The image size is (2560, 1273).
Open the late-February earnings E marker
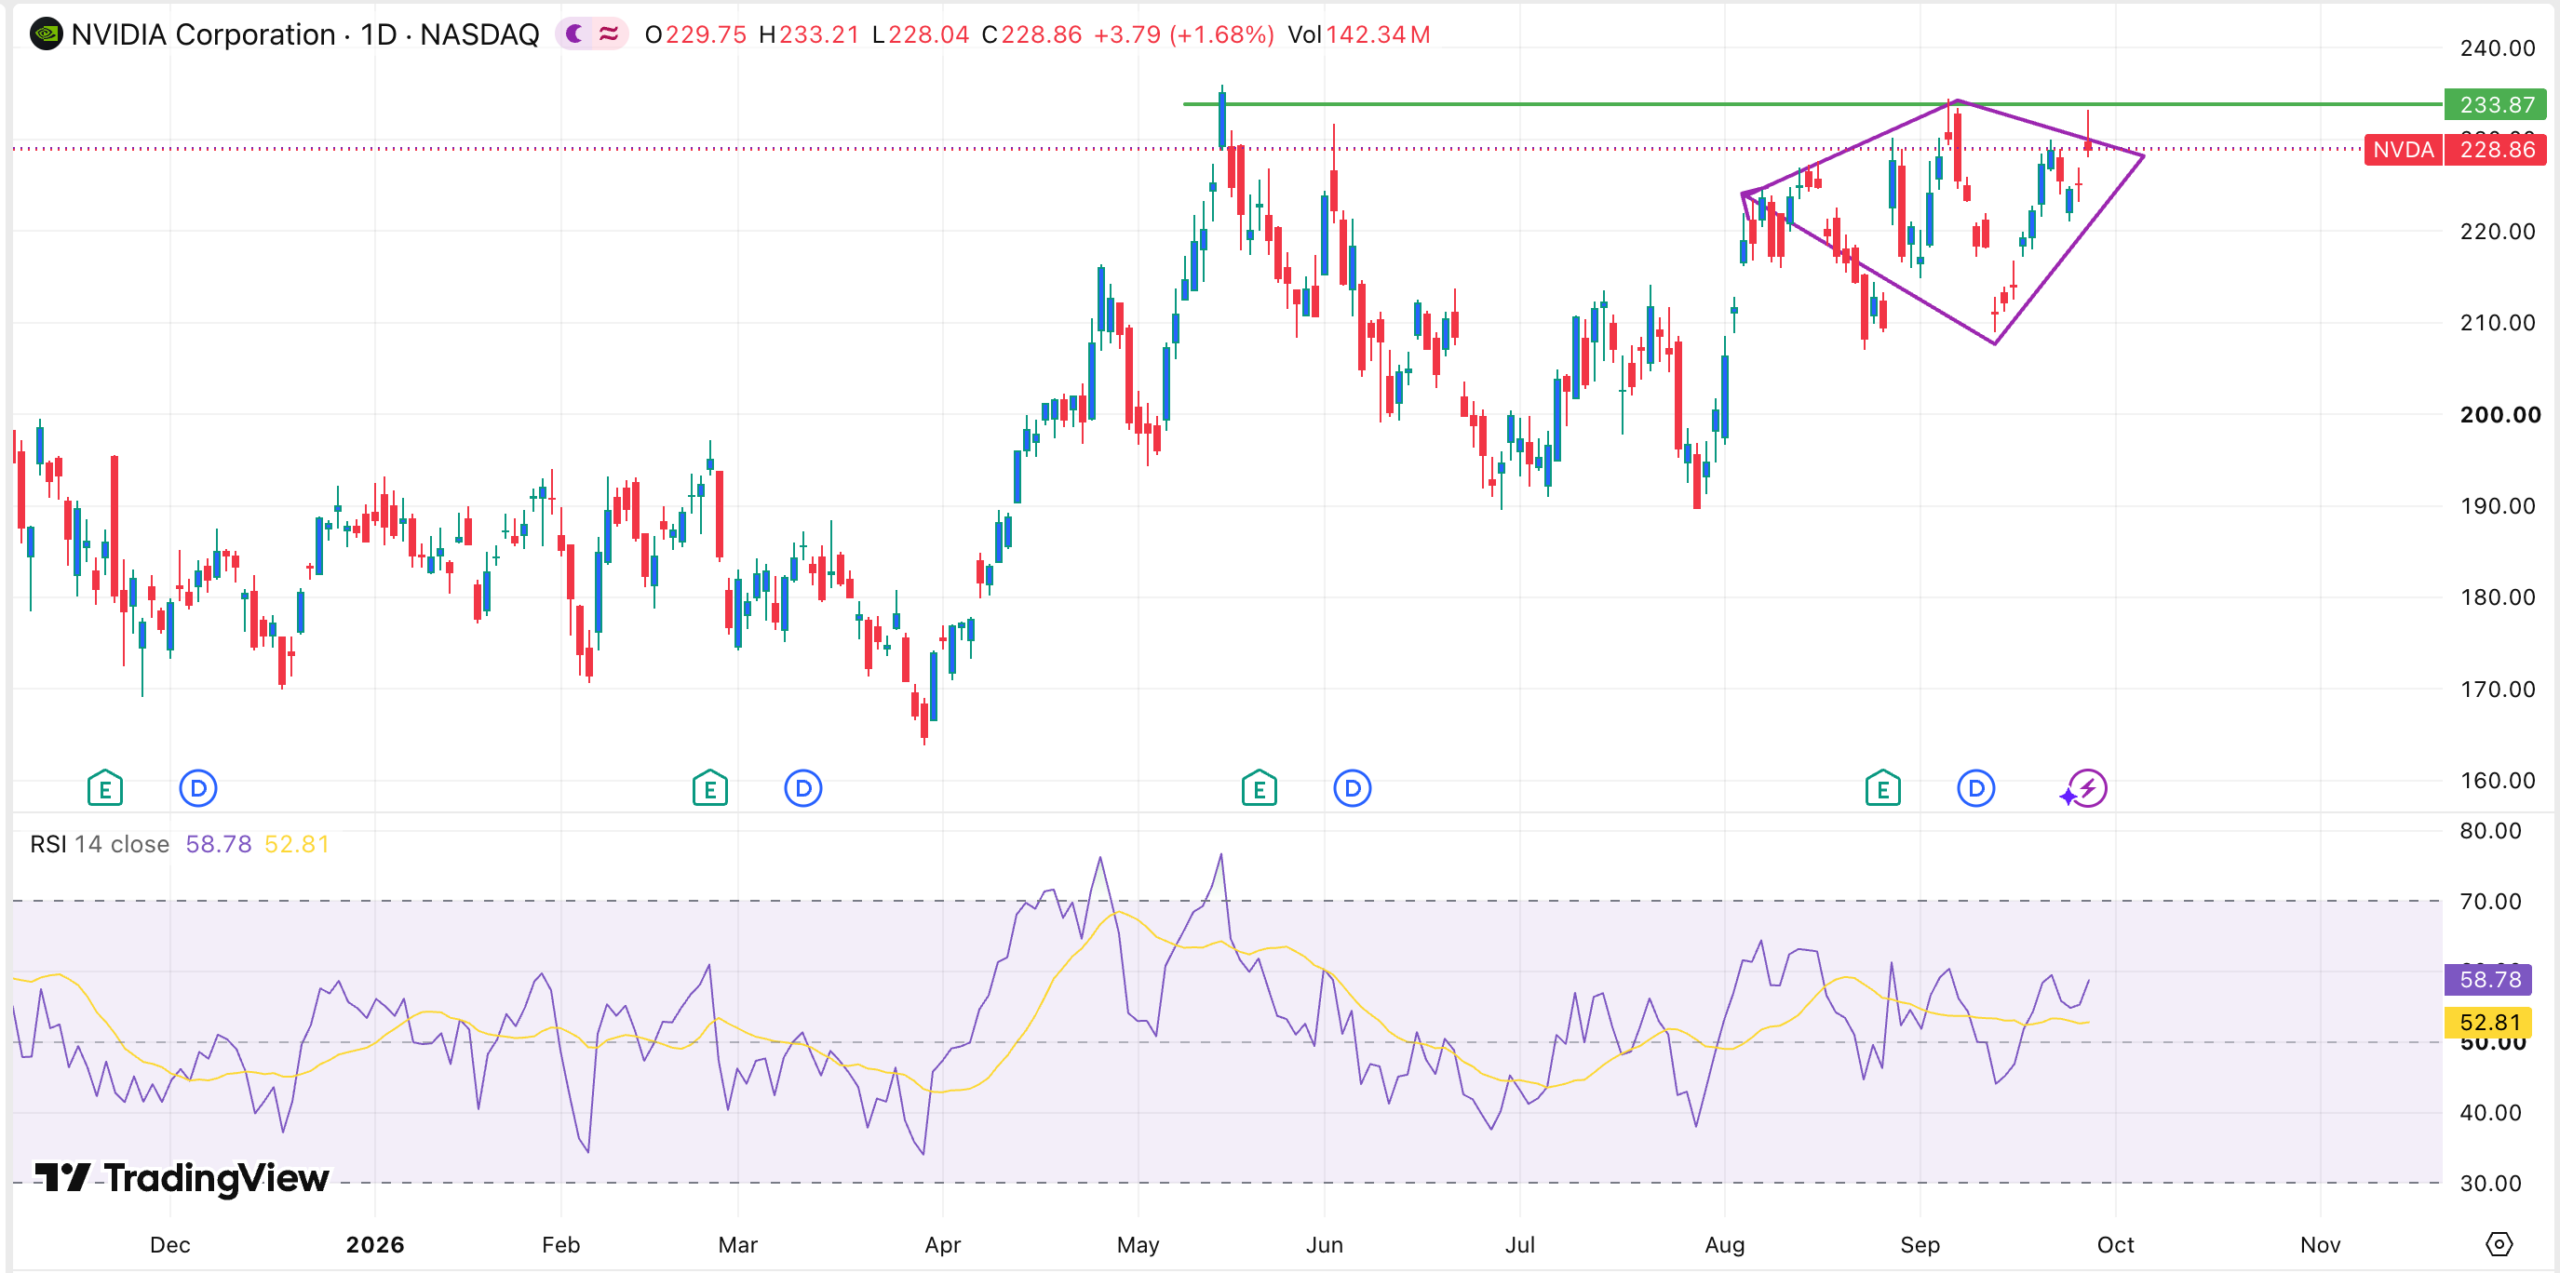click(710, 789)
